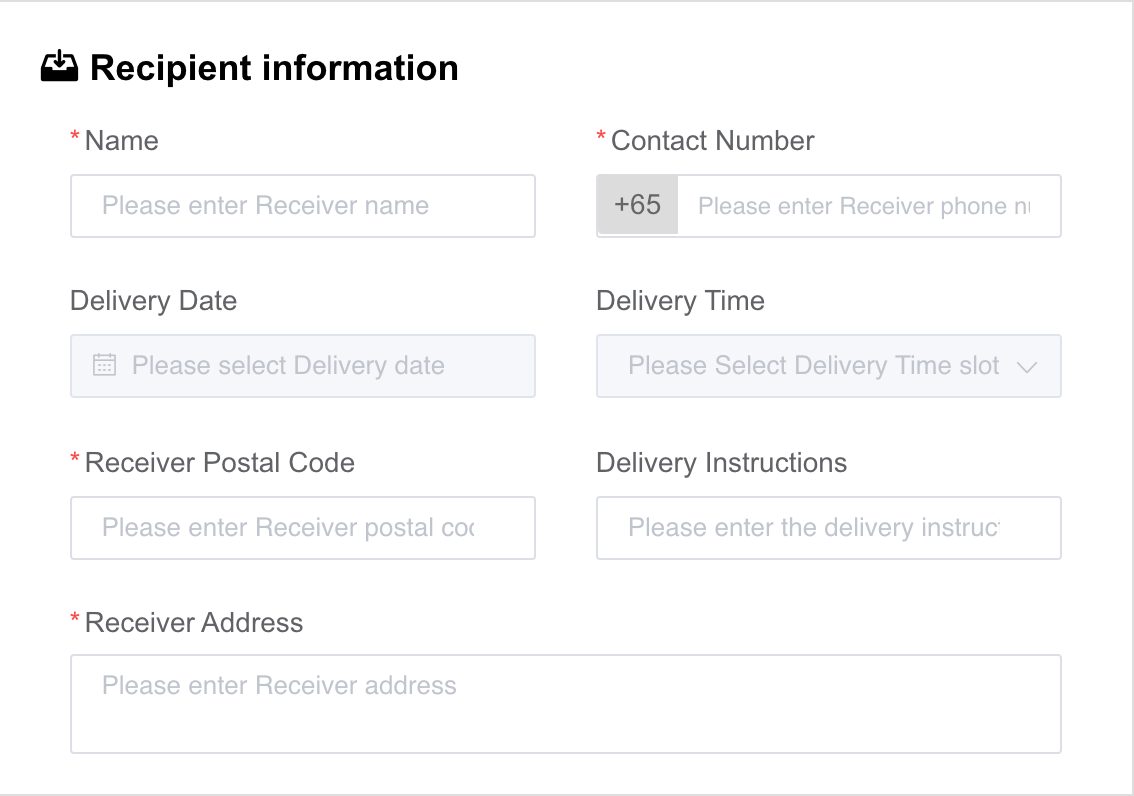Image resolution: width=1134 pixels, height=796 pixels.
Task: Click the asterisk beside Receiver Address label
Action: [74, 616]
